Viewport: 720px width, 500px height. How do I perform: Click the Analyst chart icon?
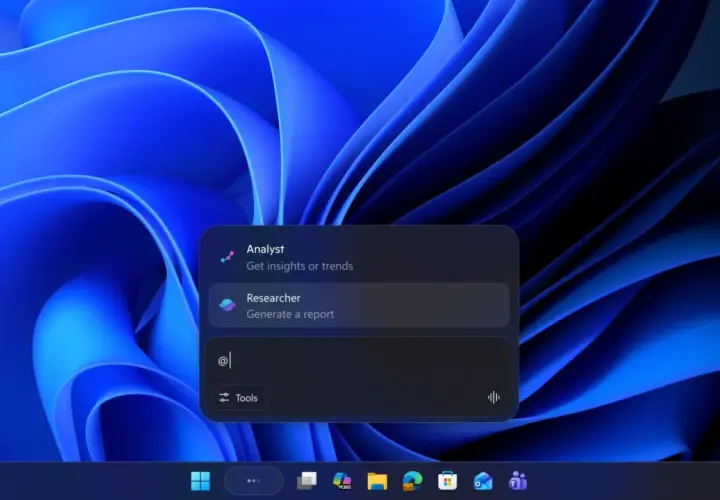(x=227, y=257)
